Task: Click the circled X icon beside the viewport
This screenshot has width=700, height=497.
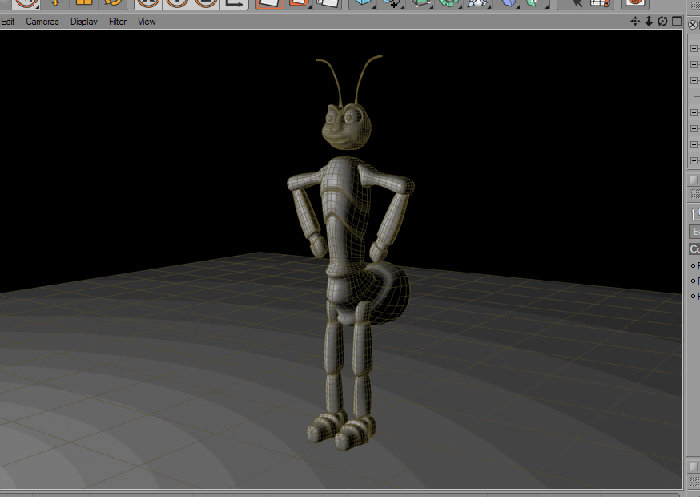Action: point(693,25)
